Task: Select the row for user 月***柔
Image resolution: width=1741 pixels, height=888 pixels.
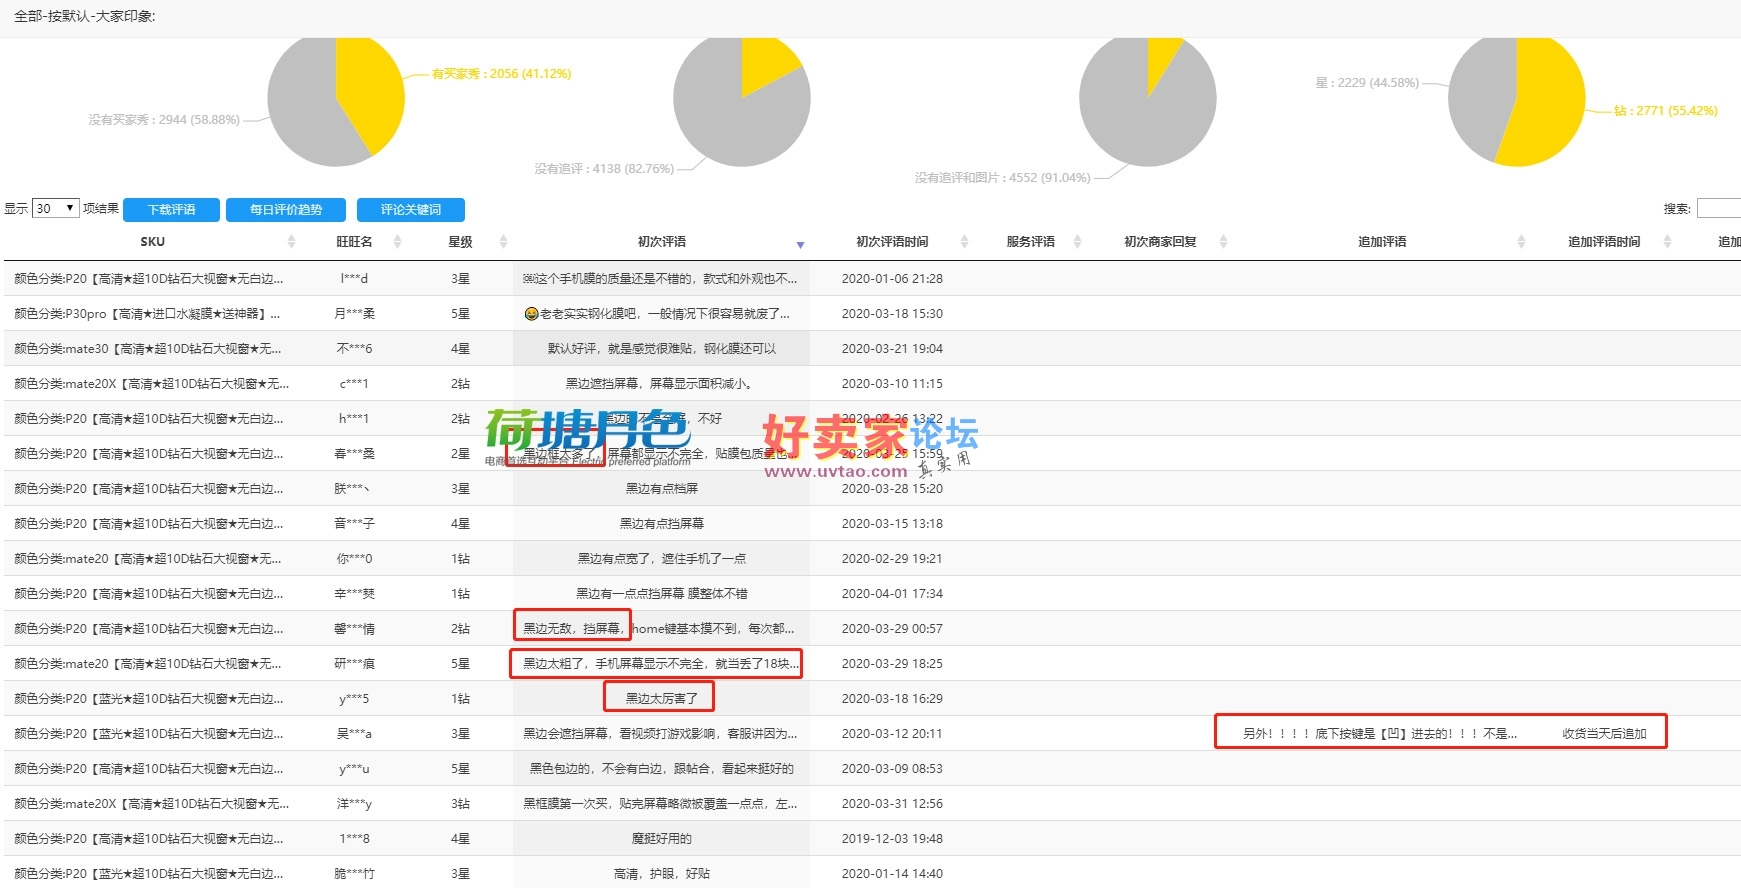Action: (354, 314)
